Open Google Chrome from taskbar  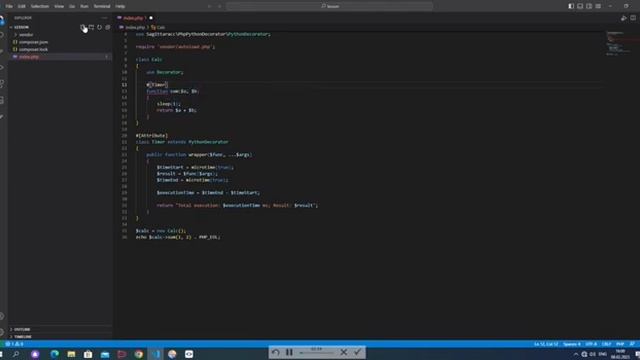pyautogui.click(x=139, y=354)
